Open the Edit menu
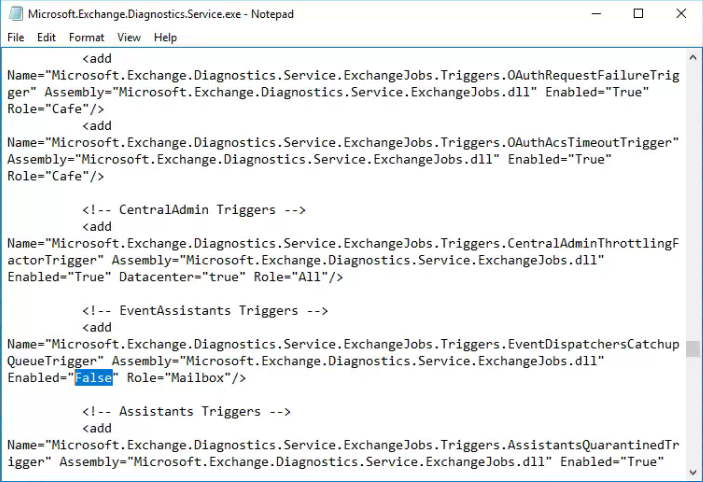This screenshot has height=482, width=703. 46,38
